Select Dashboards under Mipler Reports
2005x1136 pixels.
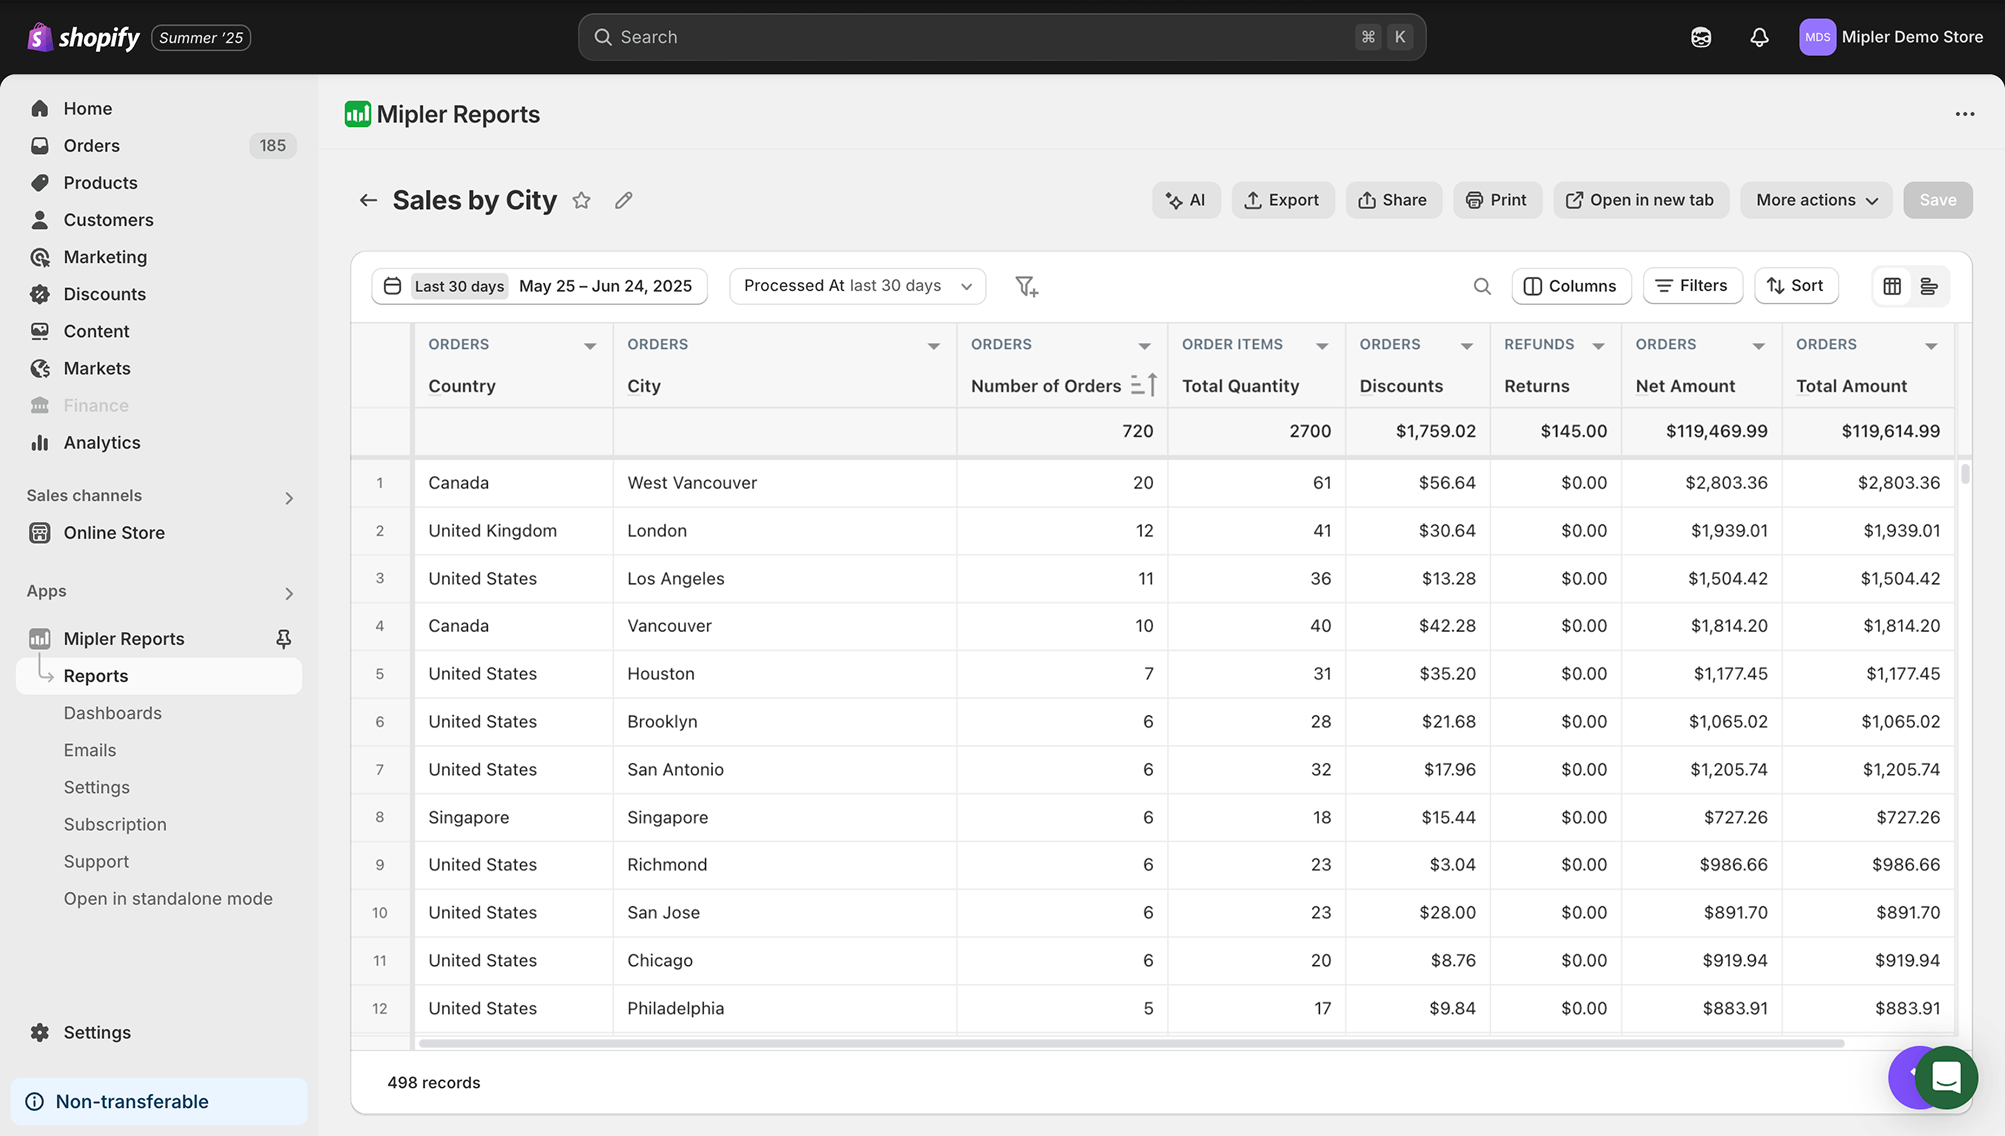tap(112, 713)
